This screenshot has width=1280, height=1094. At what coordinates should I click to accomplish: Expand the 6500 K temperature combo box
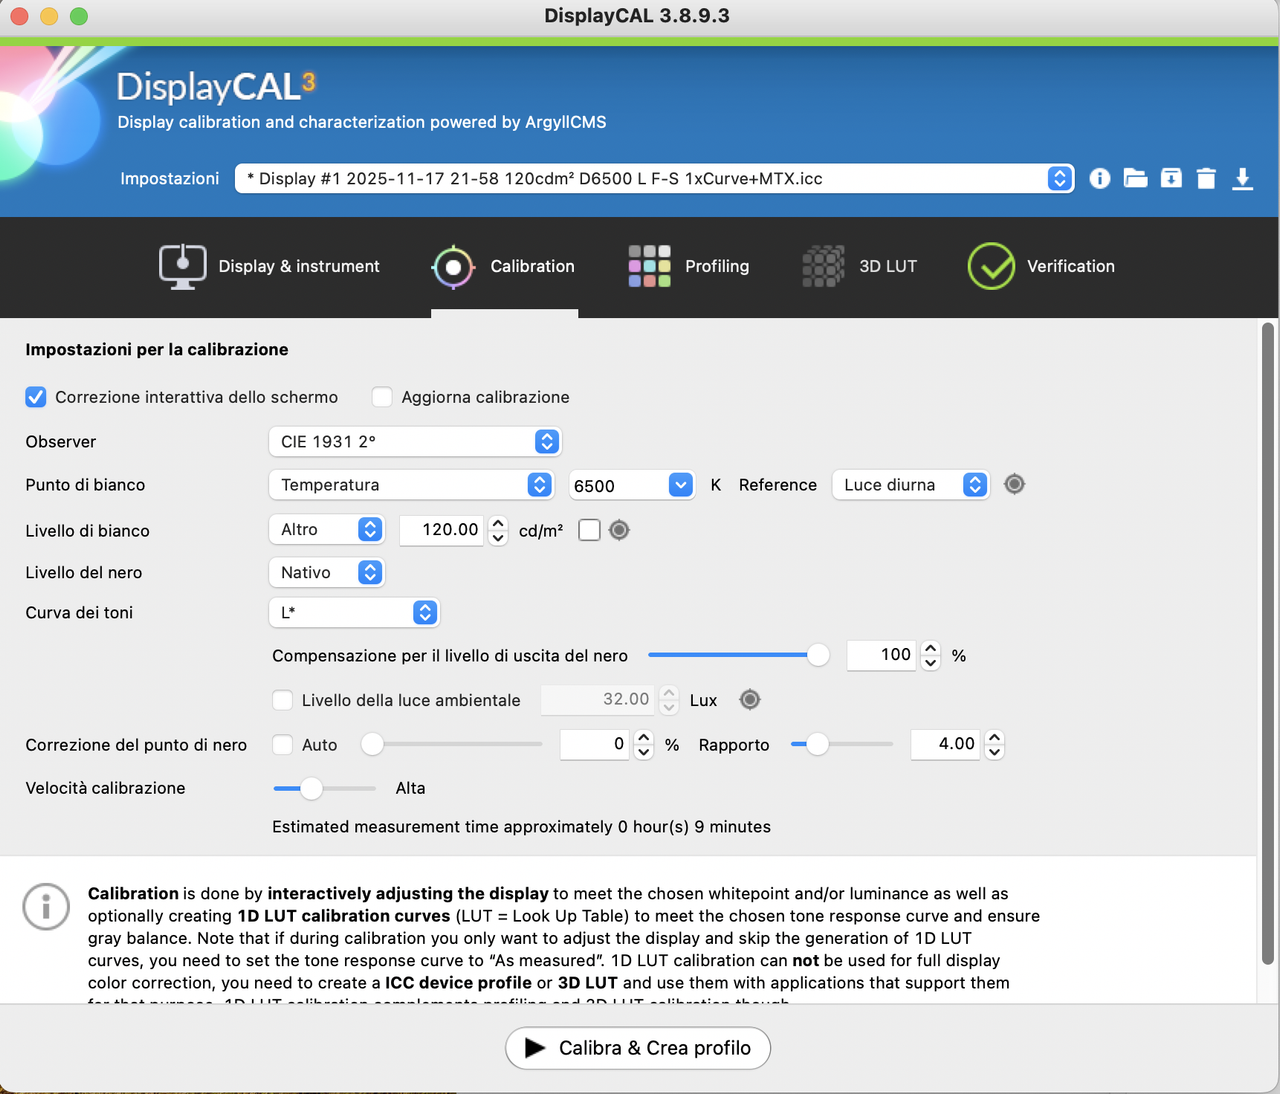[x=680, y=485]
